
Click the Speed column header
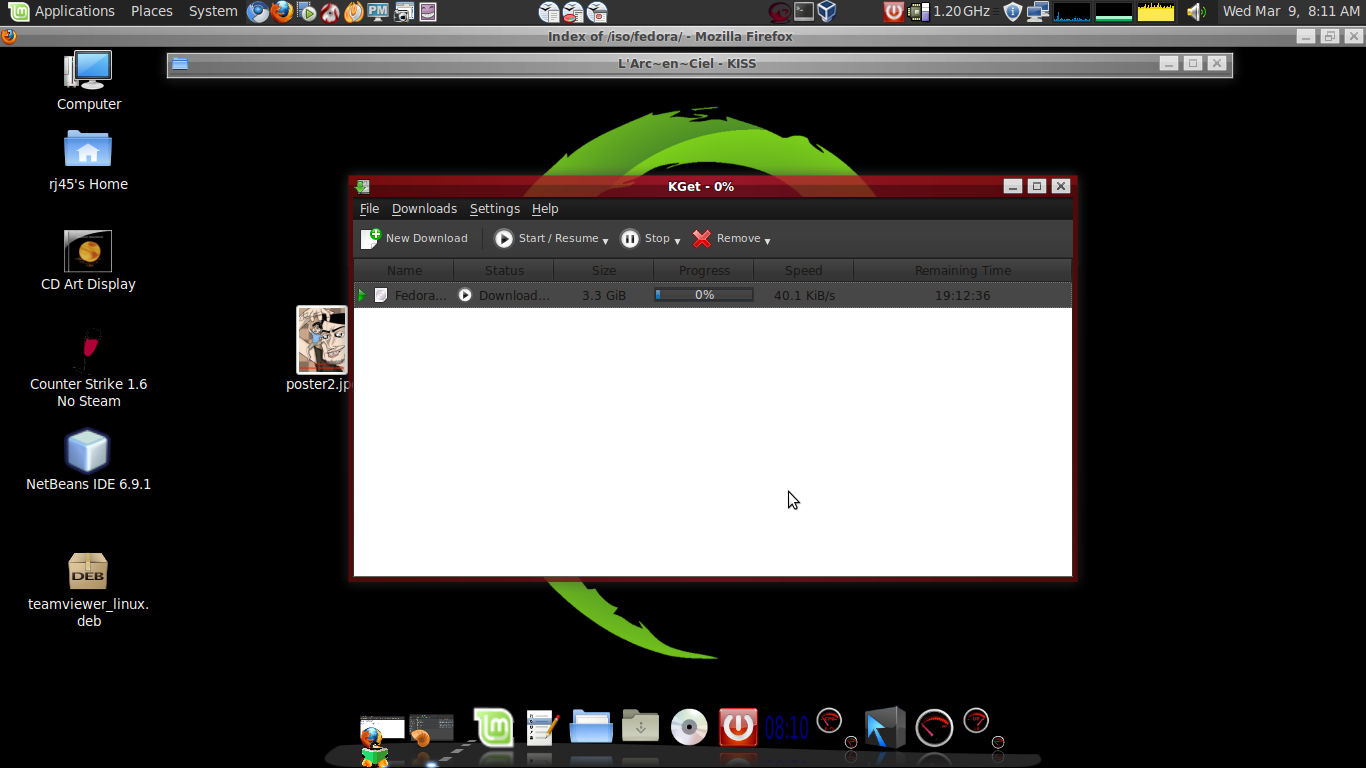(x=803, y=270)
